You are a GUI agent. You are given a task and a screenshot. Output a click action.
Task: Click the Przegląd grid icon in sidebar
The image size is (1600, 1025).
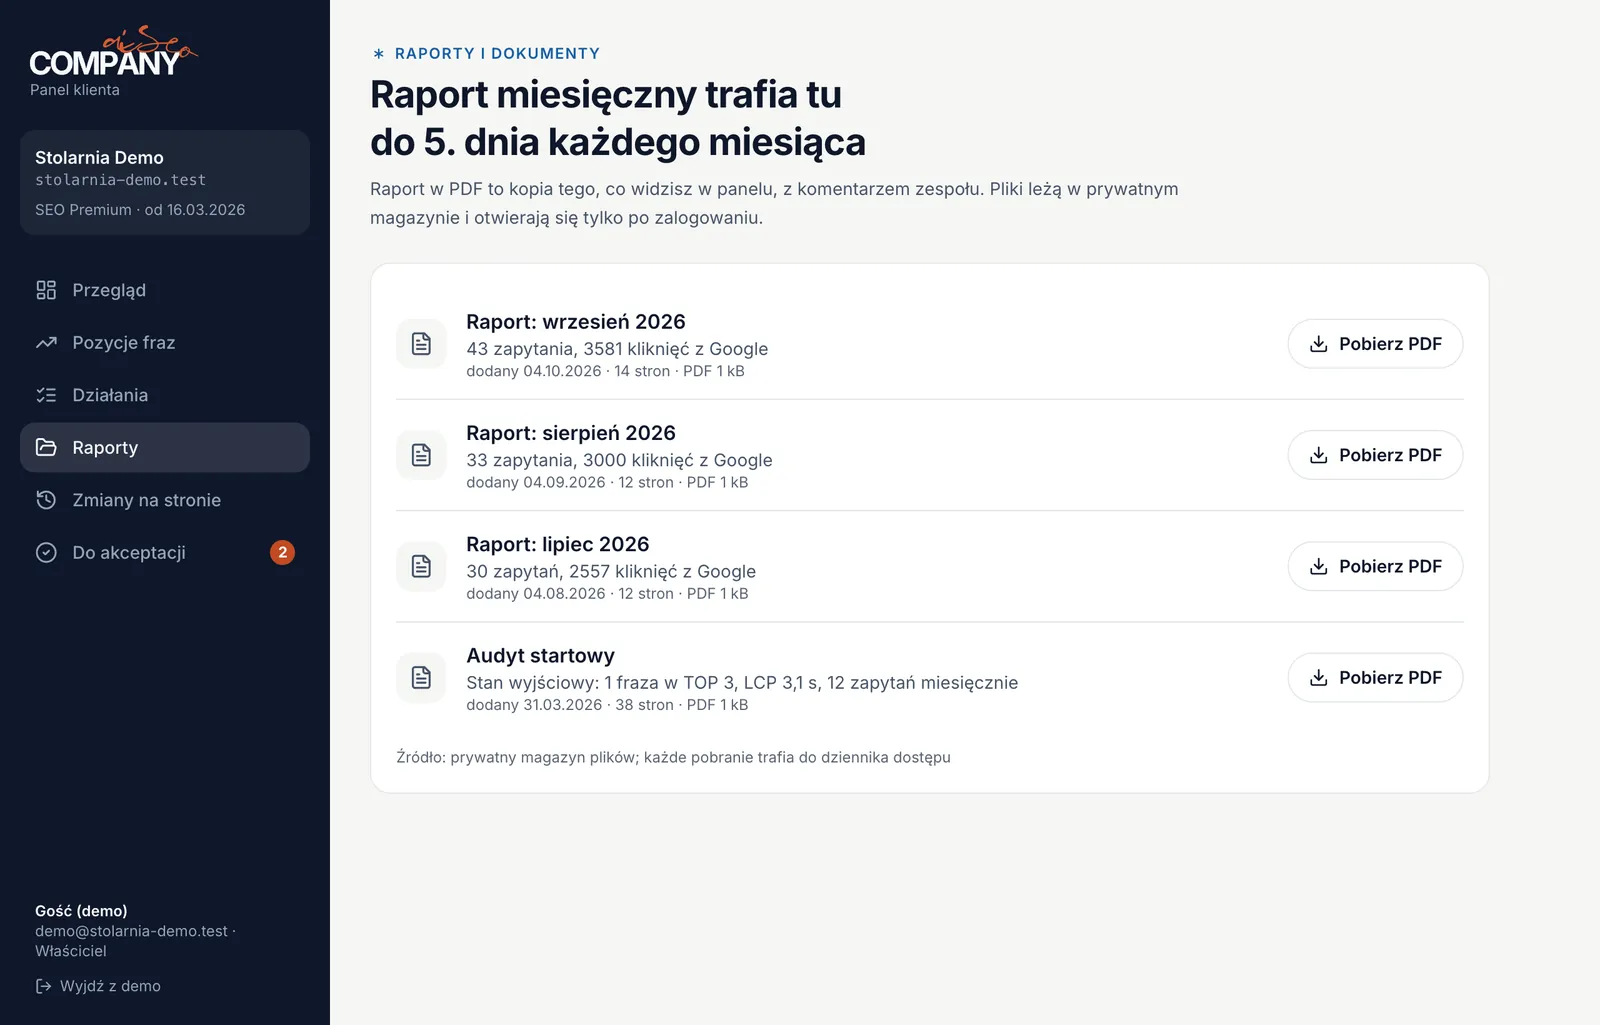(46, 290)
